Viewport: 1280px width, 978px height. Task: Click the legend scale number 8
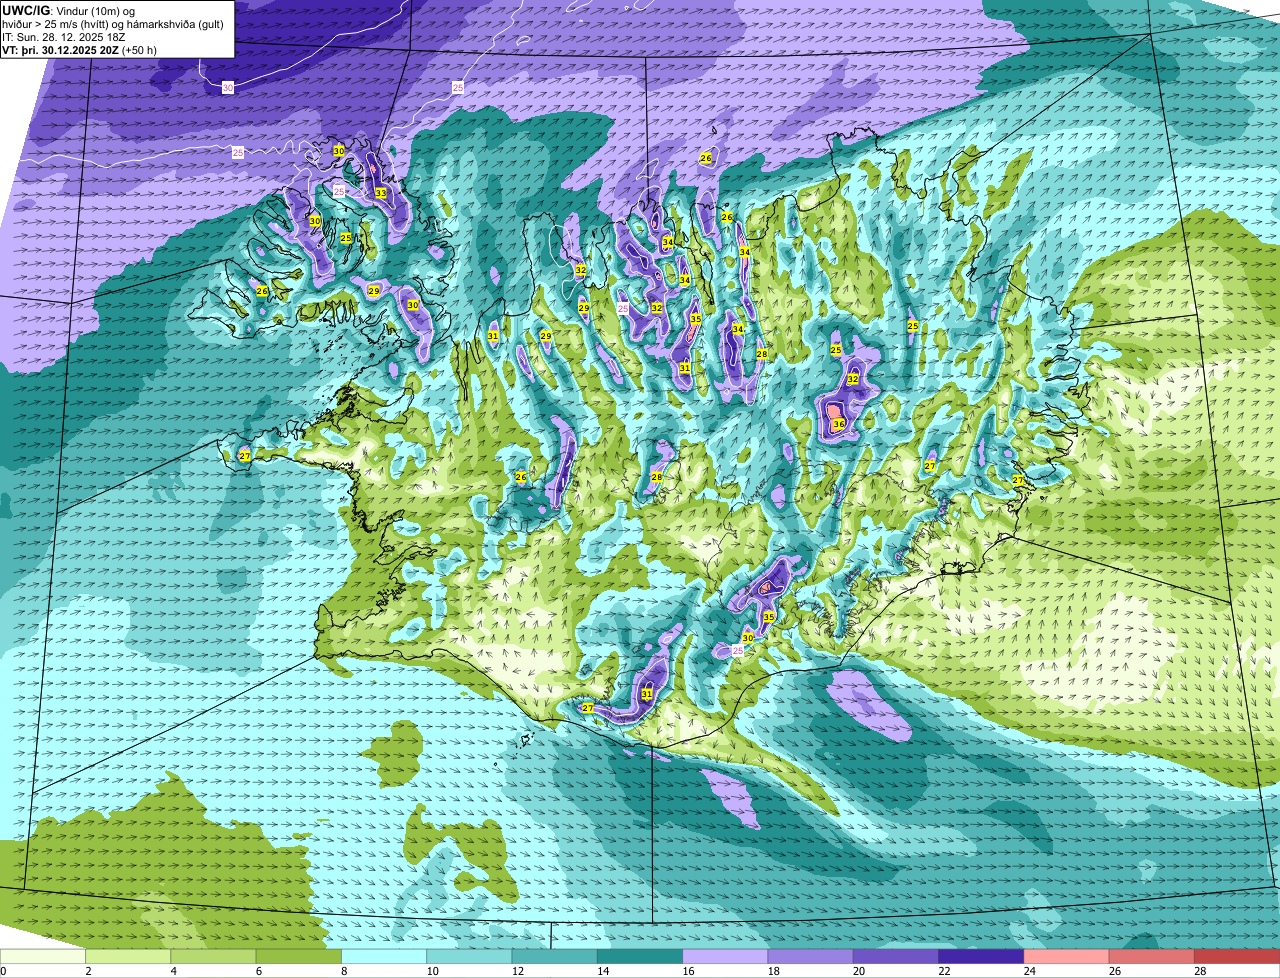click(x=343, y=971)
